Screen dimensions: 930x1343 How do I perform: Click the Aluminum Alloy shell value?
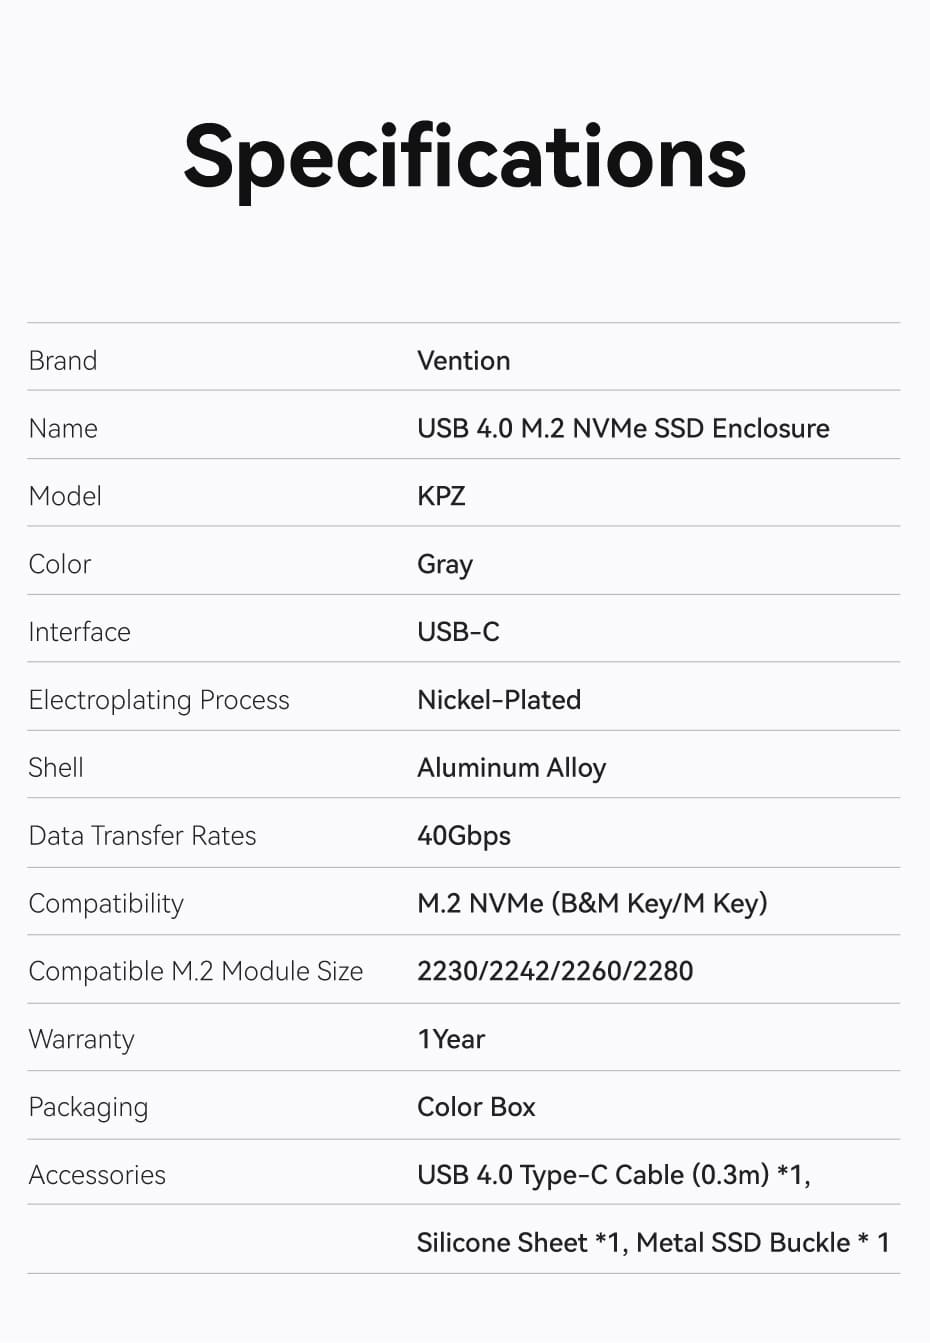[x=511, y=768]
